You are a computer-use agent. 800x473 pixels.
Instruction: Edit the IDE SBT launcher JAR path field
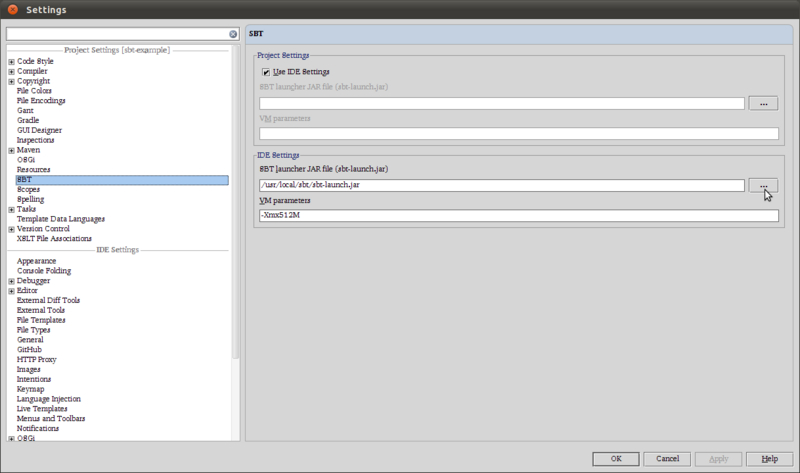(x=502, y=185)
